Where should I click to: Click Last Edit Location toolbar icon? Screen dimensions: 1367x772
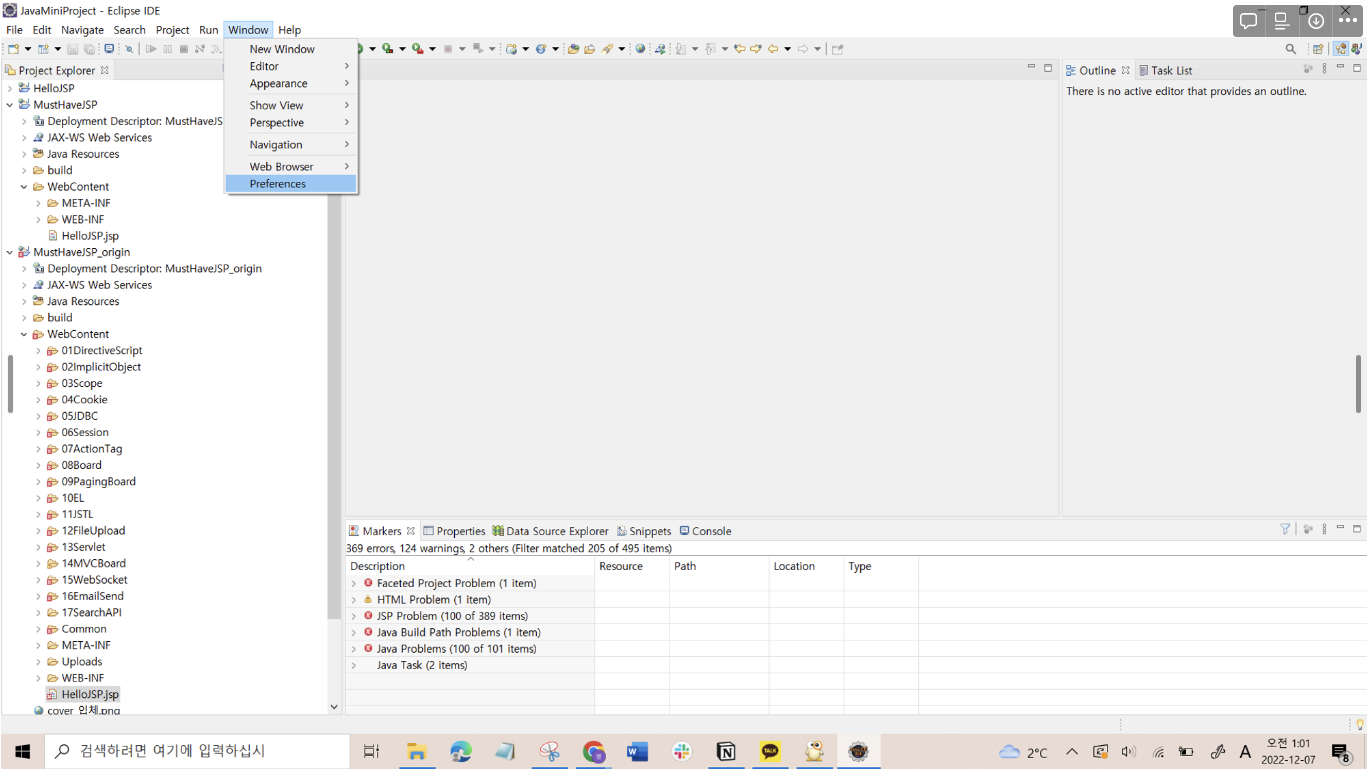[x=739, y=49]
